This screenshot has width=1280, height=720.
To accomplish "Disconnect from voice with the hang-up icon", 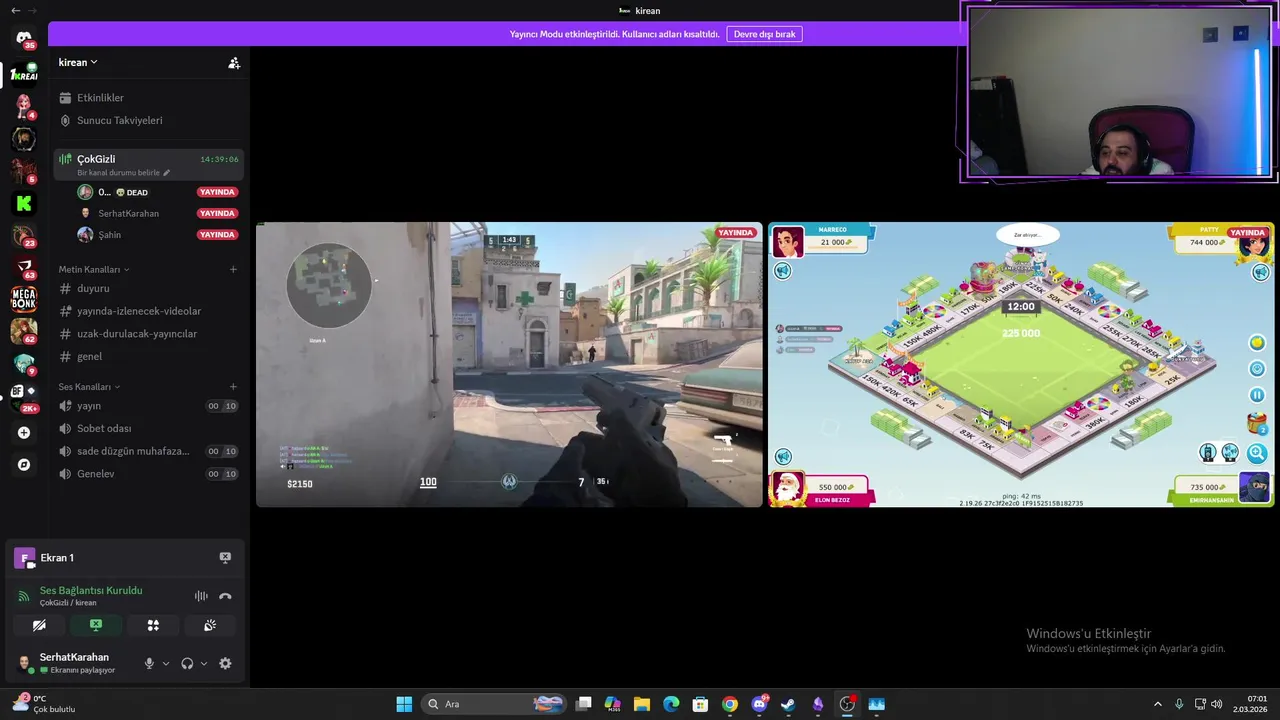I will coord(225,596).
